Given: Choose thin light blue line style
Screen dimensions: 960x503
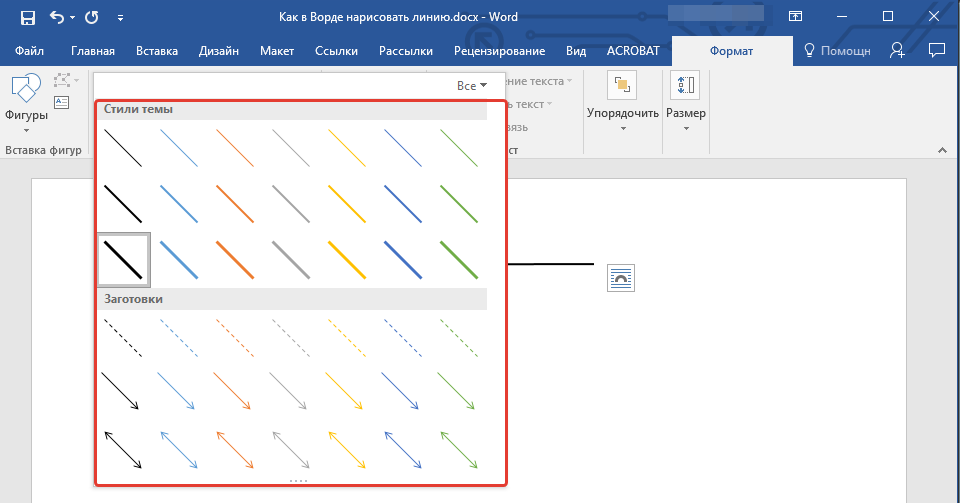Looking at the screenshot, I should click(179, 147).
